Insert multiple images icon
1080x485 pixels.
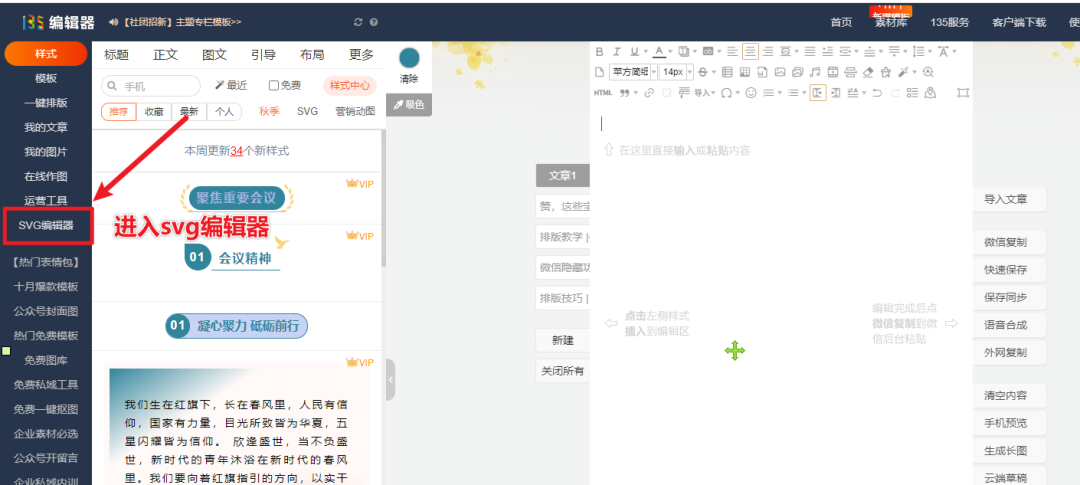798,72
